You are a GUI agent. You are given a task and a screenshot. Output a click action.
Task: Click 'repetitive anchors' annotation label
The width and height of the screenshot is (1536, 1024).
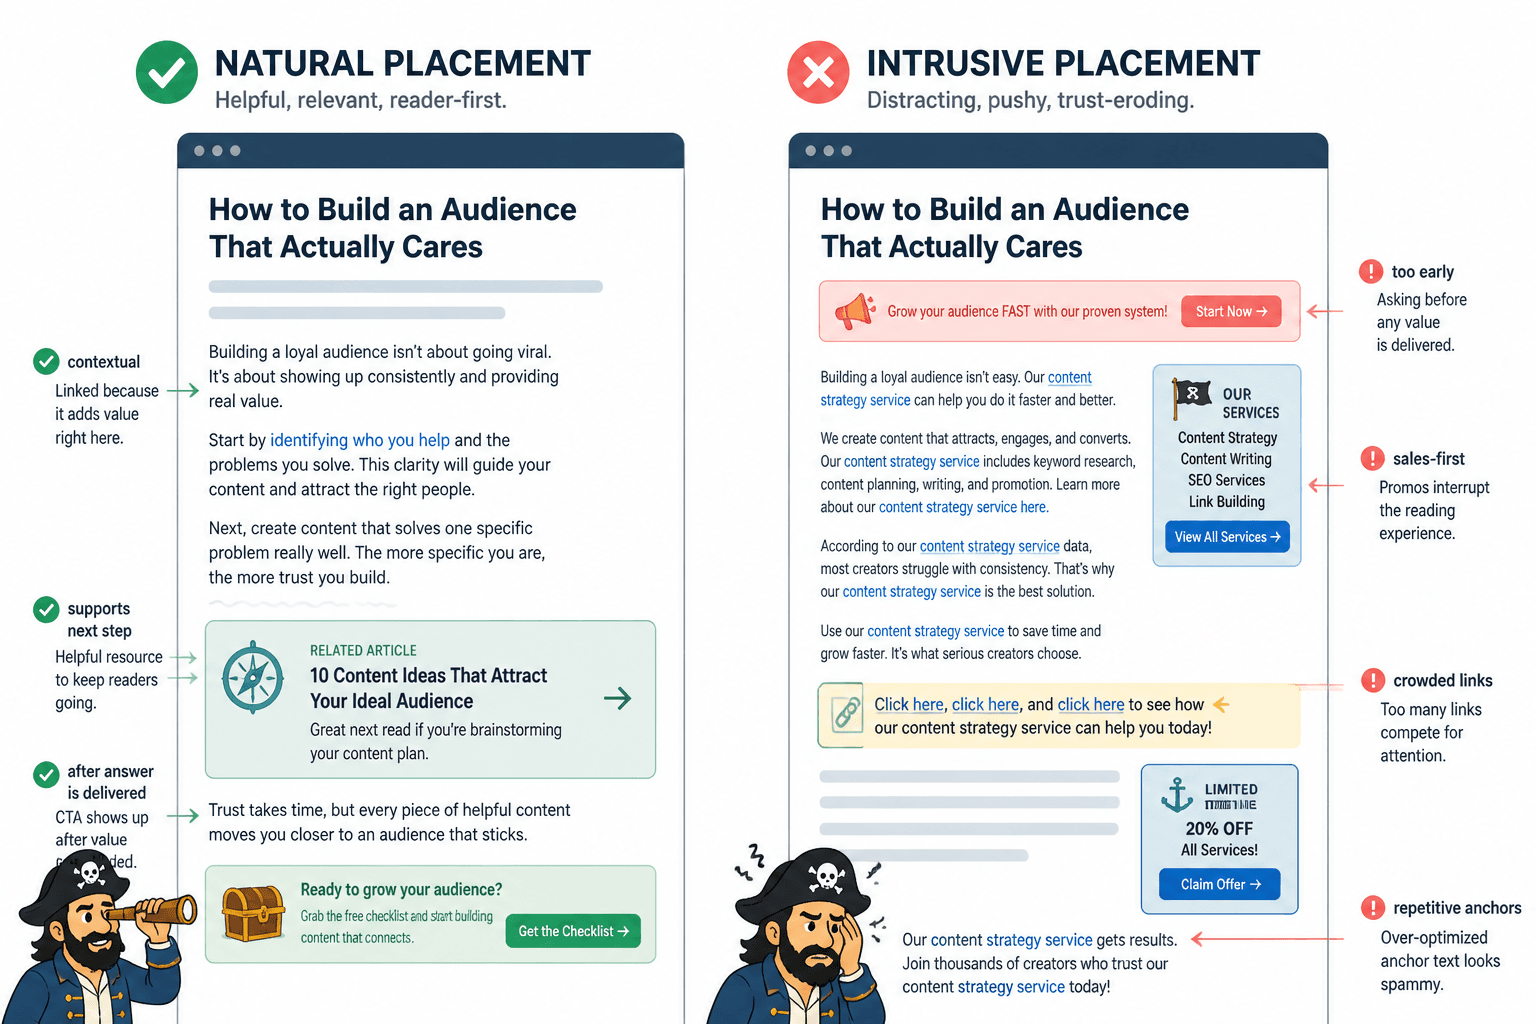1457,908
